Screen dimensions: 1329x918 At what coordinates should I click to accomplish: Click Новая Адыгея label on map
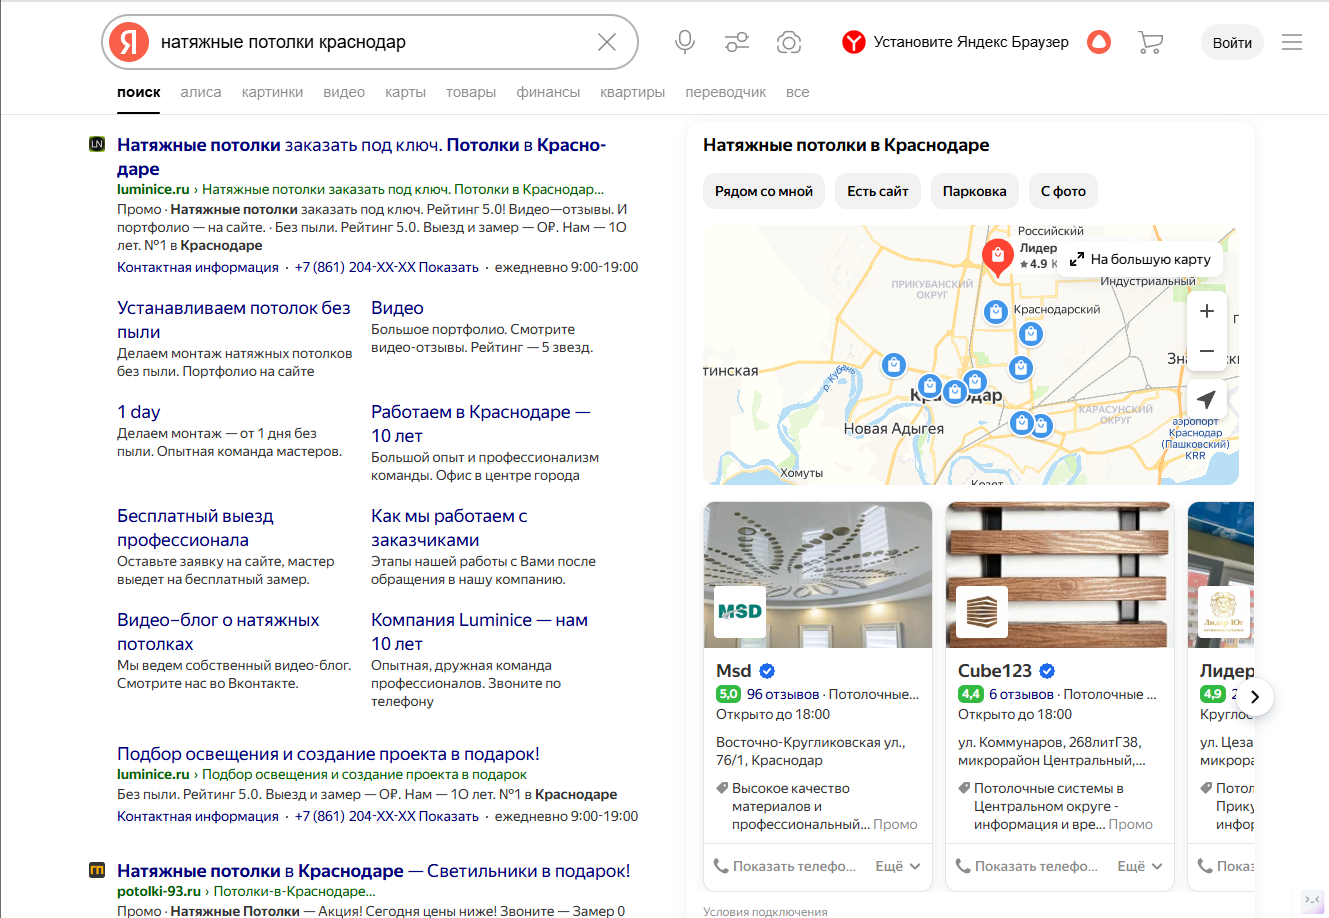click(x=894, y=429)
